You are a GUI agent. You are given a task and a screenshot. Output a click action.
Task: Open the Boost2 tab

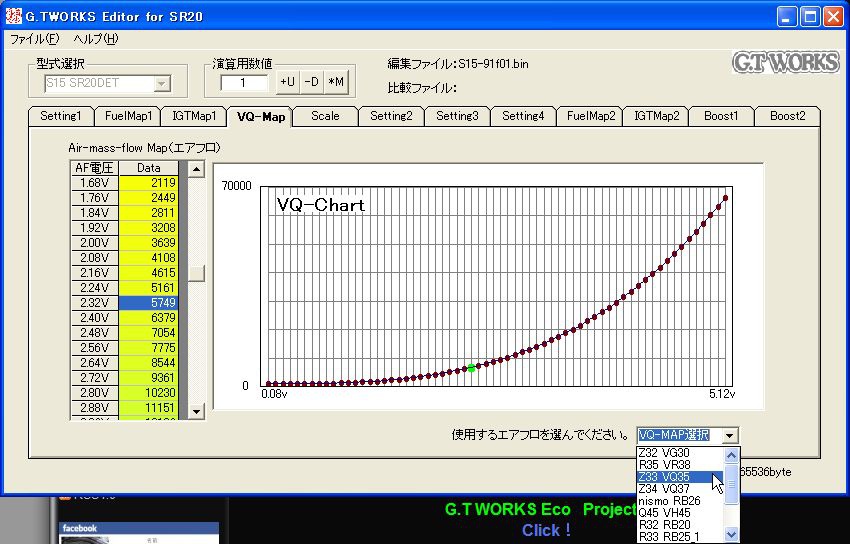pyautogui.click(x=788, y=116)
